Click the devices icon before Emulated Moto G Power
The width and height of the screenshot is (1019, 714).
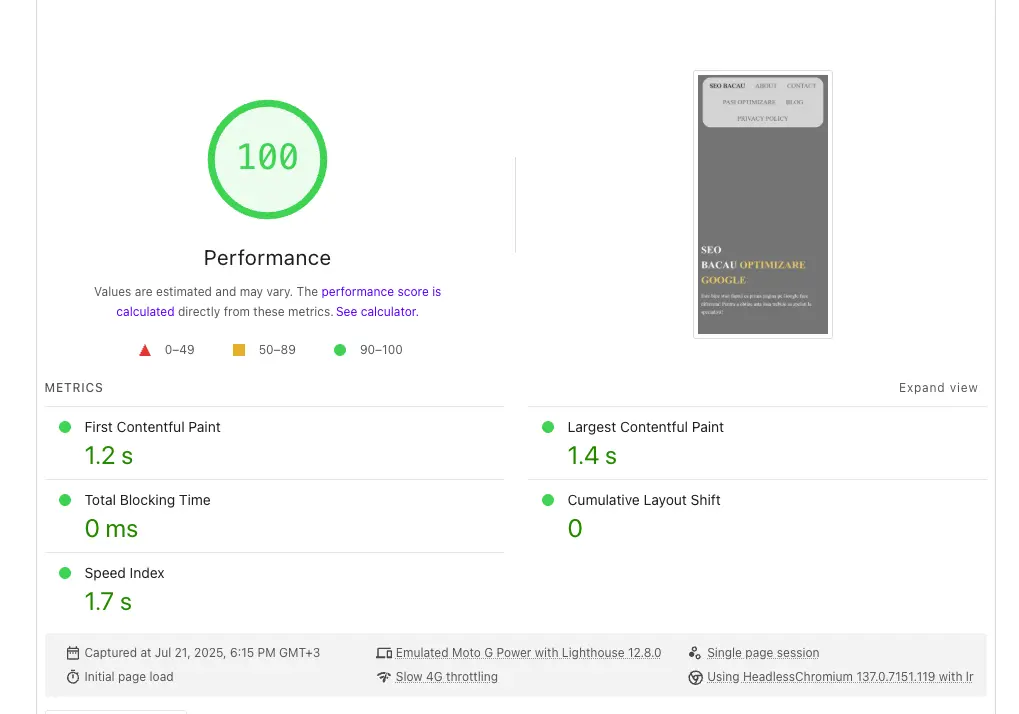point(384,653)
